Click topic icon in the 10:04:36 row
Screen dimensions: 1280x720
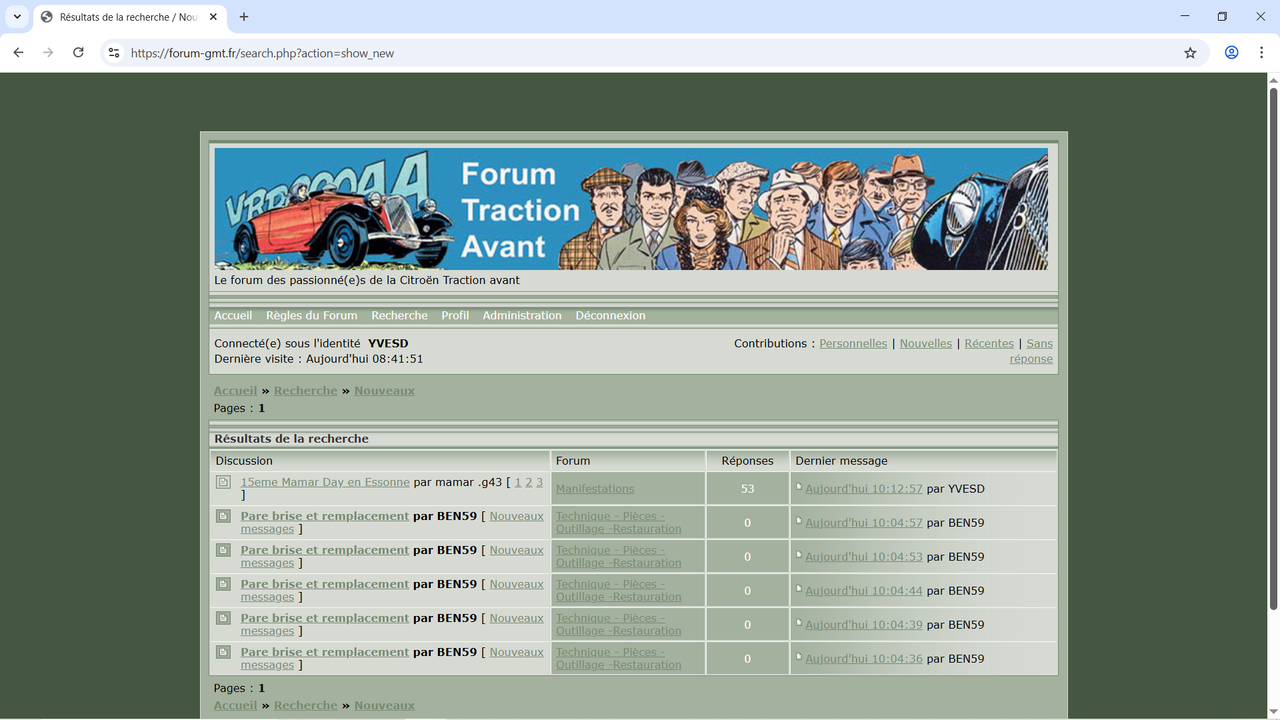[223, 652]
